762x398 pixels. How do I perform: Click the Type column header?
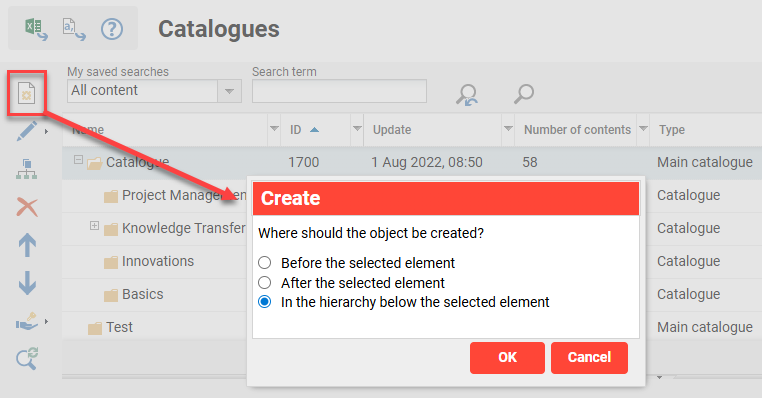point(672,130)
